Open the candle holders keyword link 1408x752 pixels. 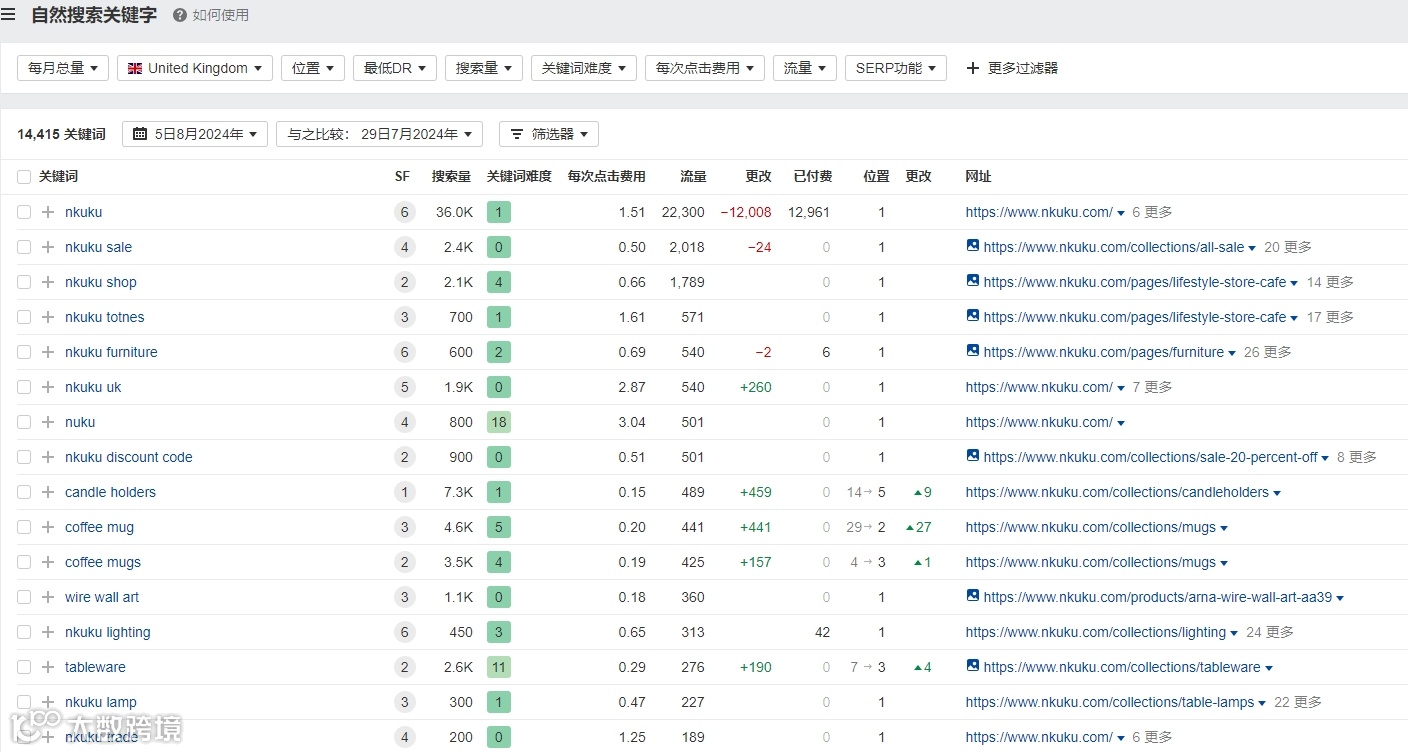coord(110,492)
